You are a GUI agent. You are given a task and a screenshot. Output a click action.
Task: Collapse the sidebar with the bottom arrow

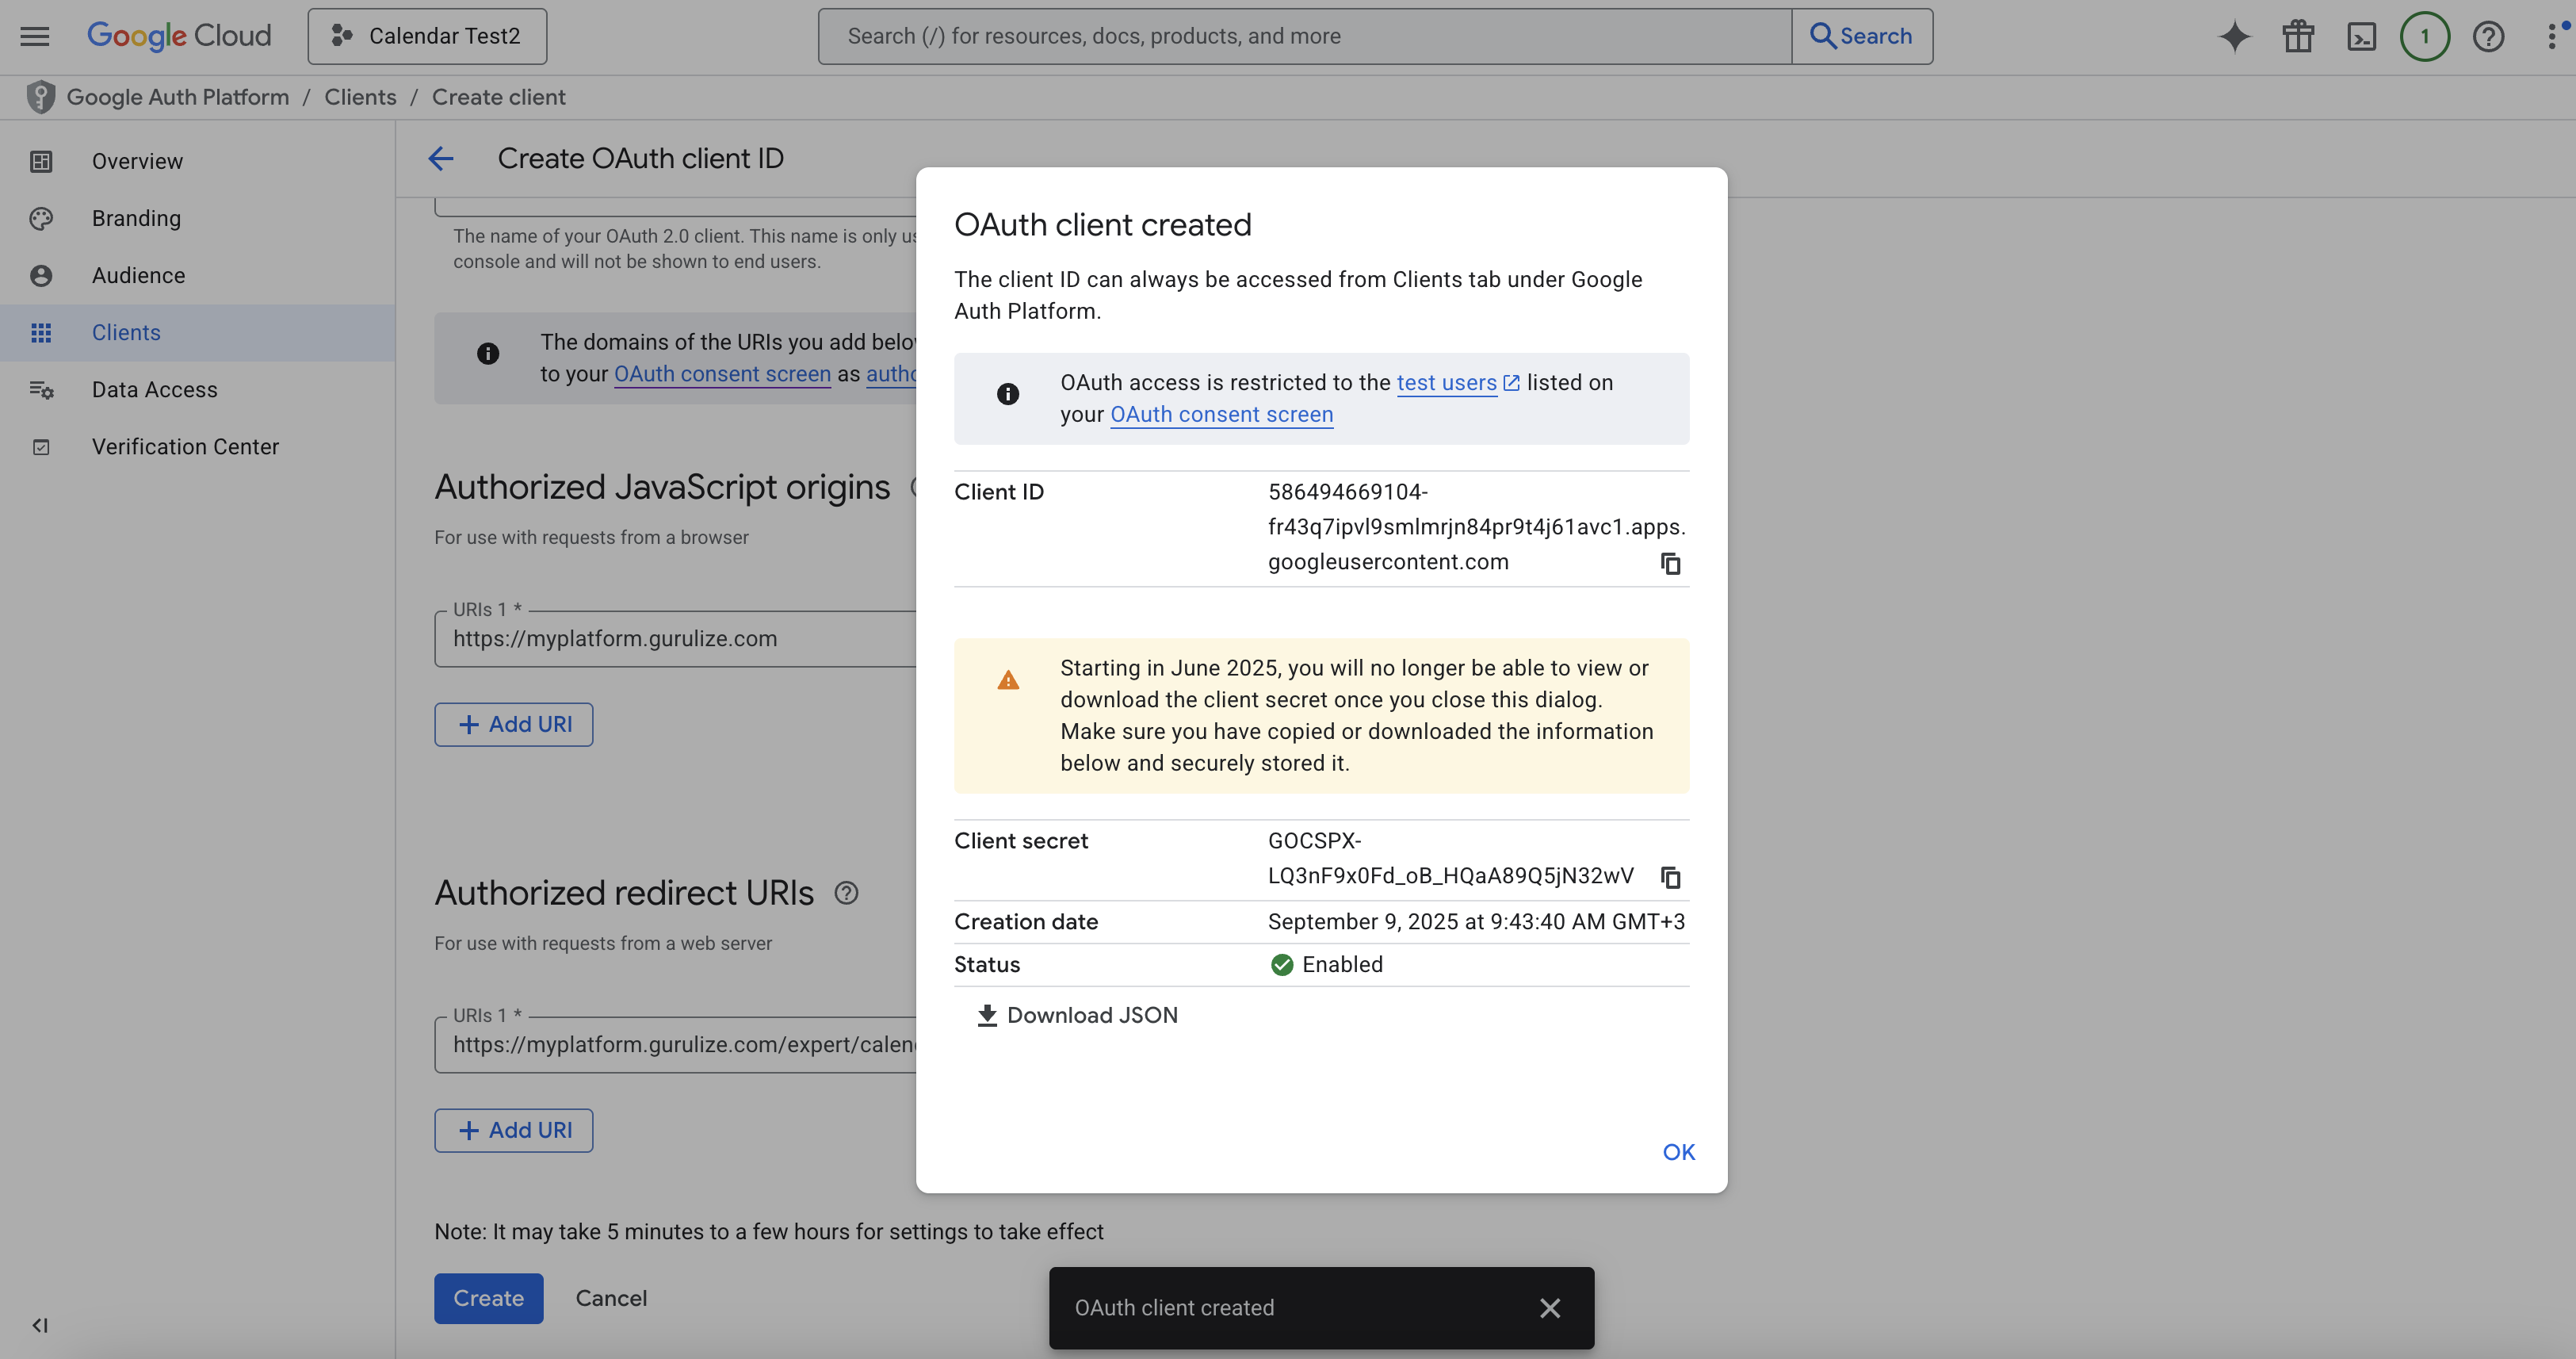click(40, 1325)
